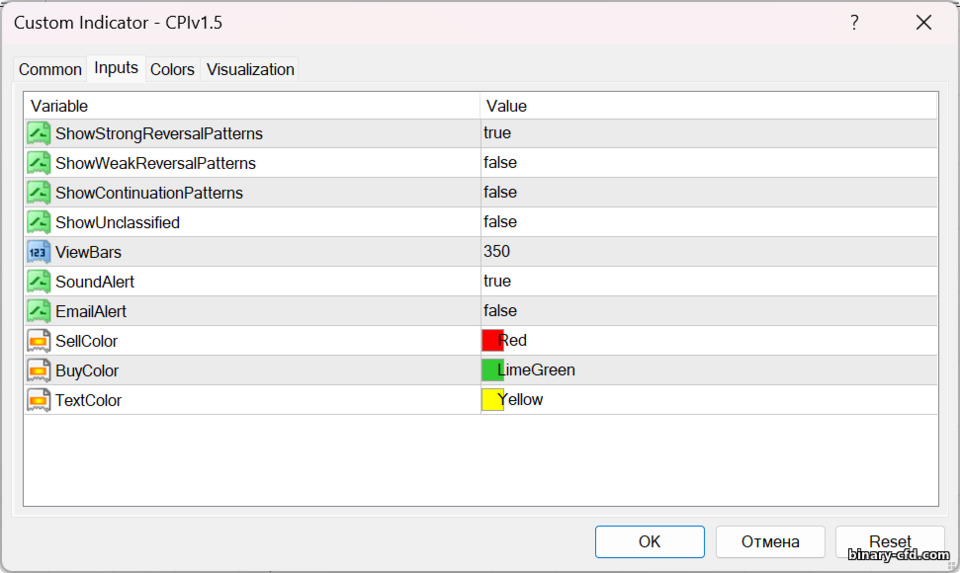Click the ShowStrongReversalPatterns boolean icon
Image resolution: width=960 pixels, height=573 pixels.
[x=39, y=133]
